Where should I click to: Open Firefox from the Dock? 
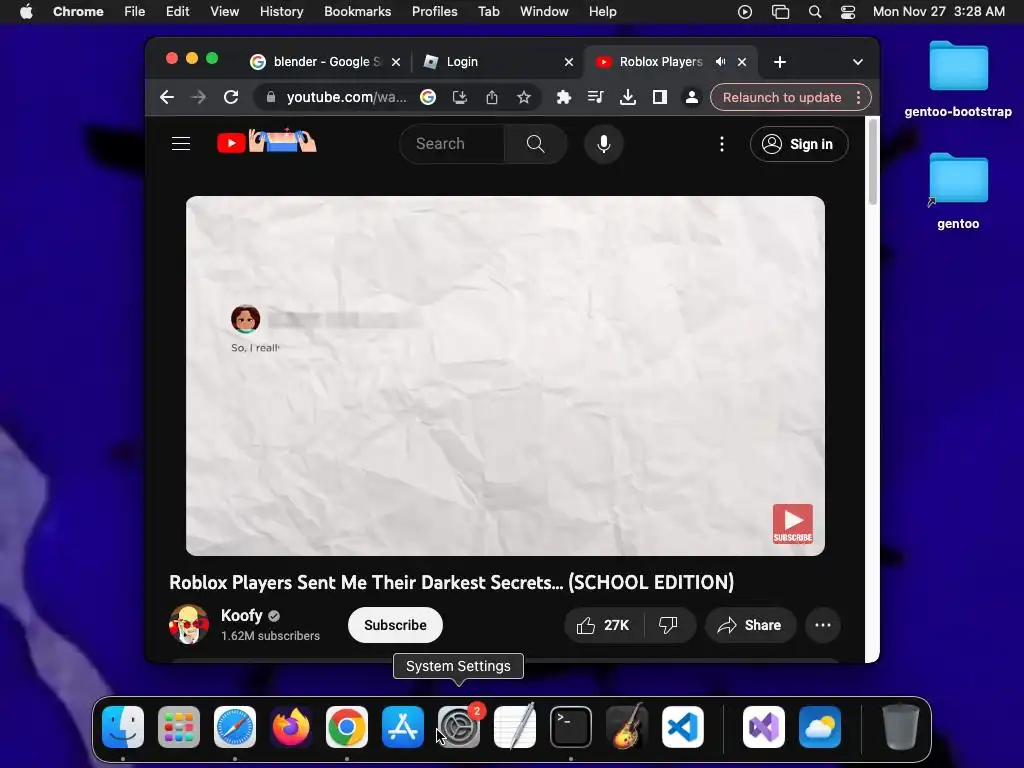[291, 727]
